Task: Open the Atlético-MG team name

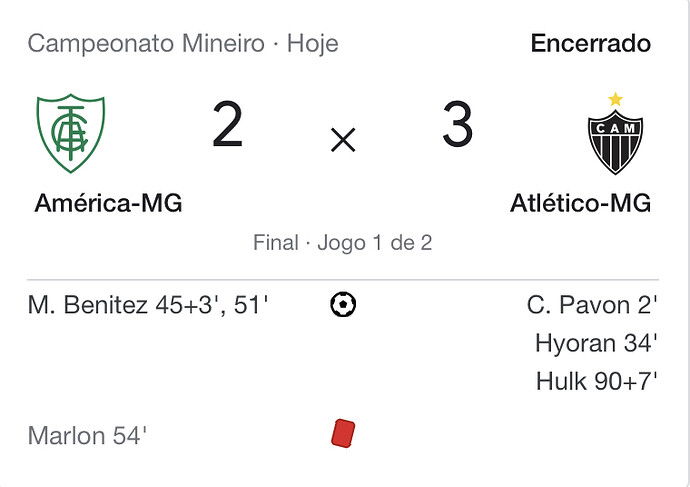Action: (x=580, y=203)
